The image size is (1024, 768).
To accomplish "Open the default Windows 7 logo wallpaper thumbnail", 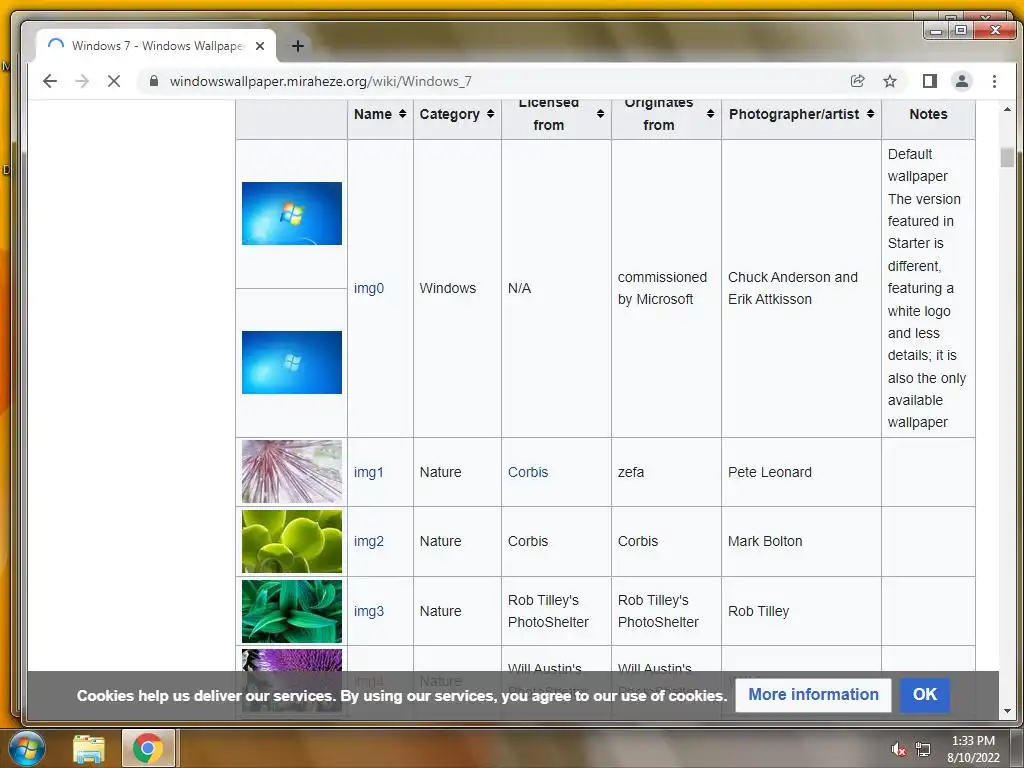I will [x=292, y=214].
